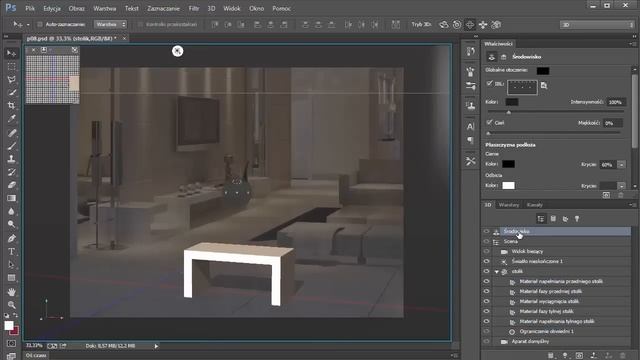The image size is (640, 360).
Task: Select the Clone Stamp tool
Action: [x=11, y=159]
